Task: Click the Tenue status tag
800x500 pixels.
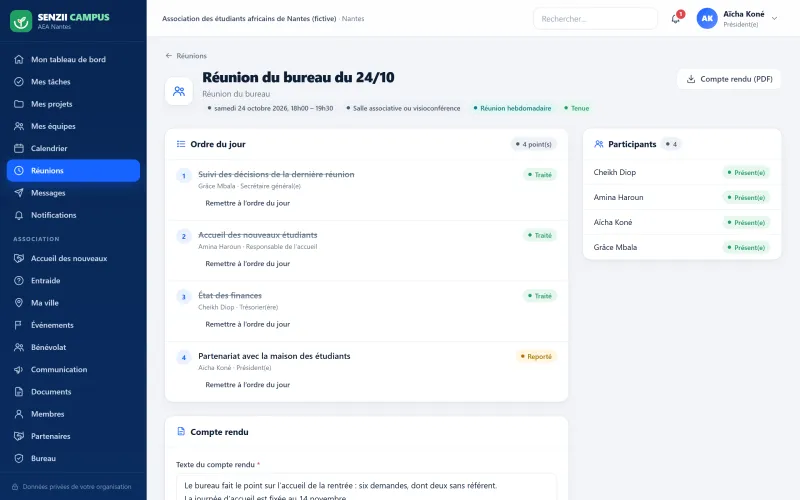Action: pyautogui.click(x=577, y=108)
